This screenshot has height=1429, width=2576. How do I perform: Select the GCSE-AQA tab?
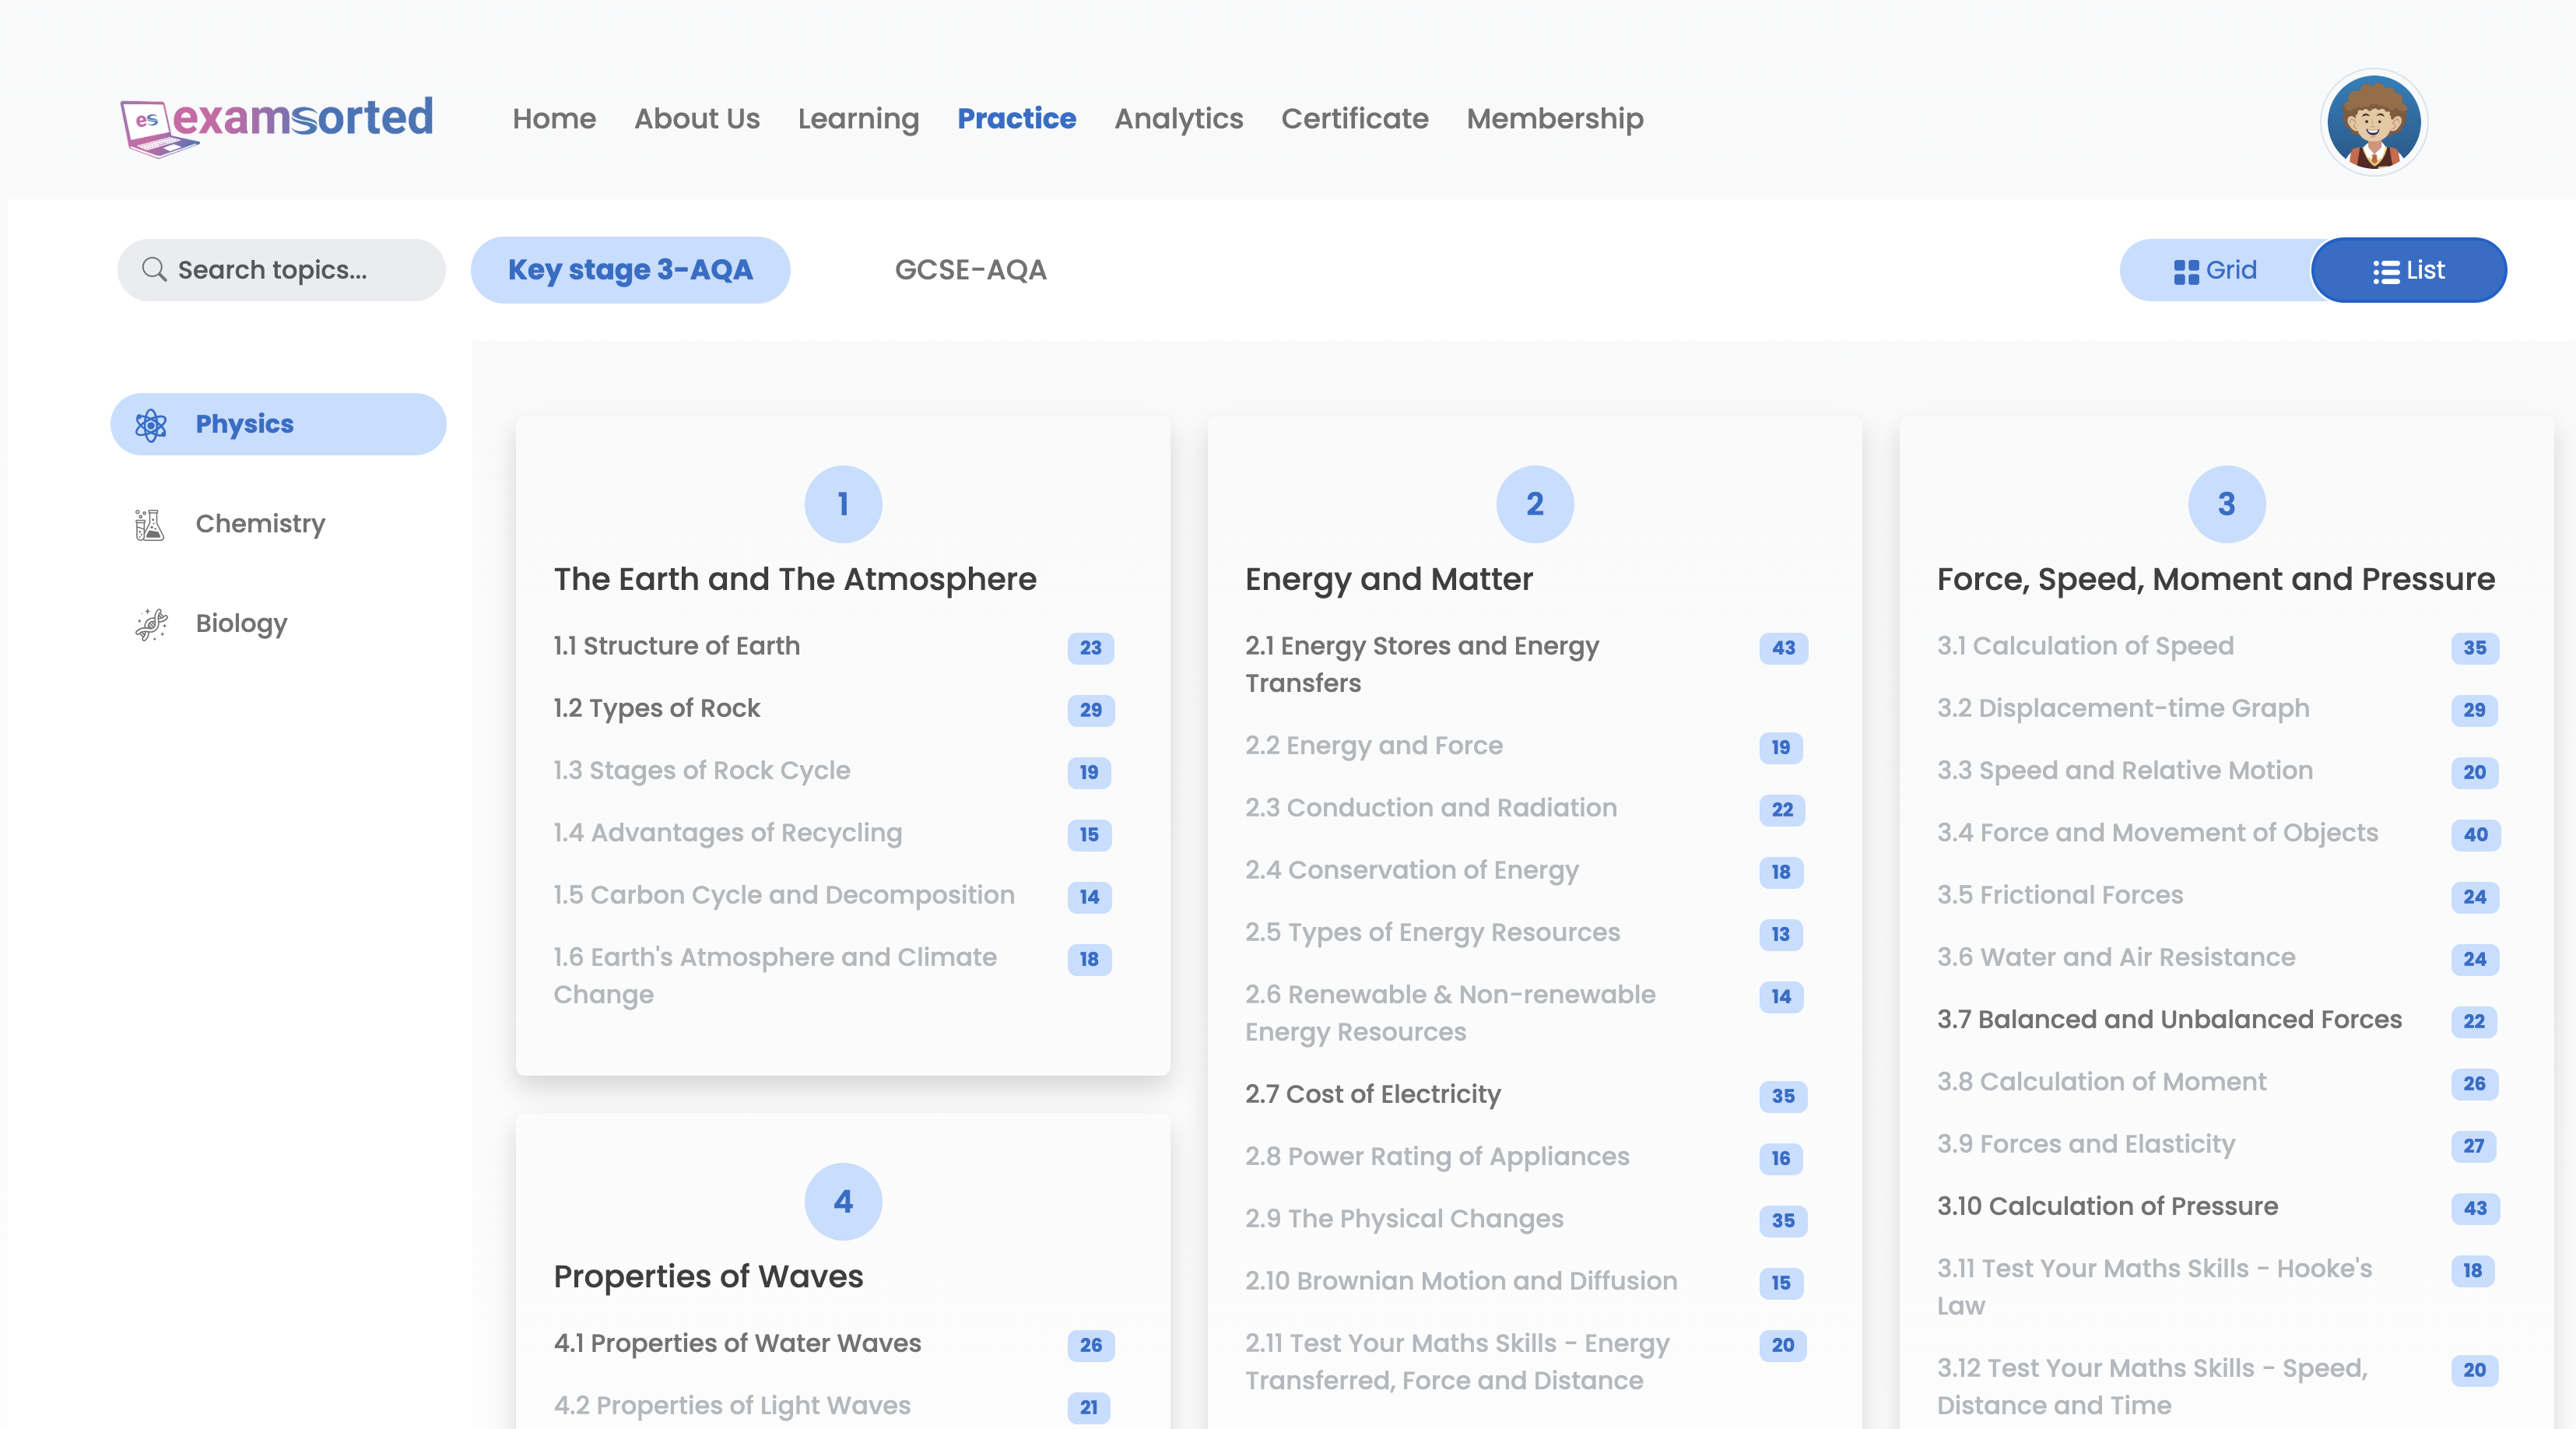[970, 270]
